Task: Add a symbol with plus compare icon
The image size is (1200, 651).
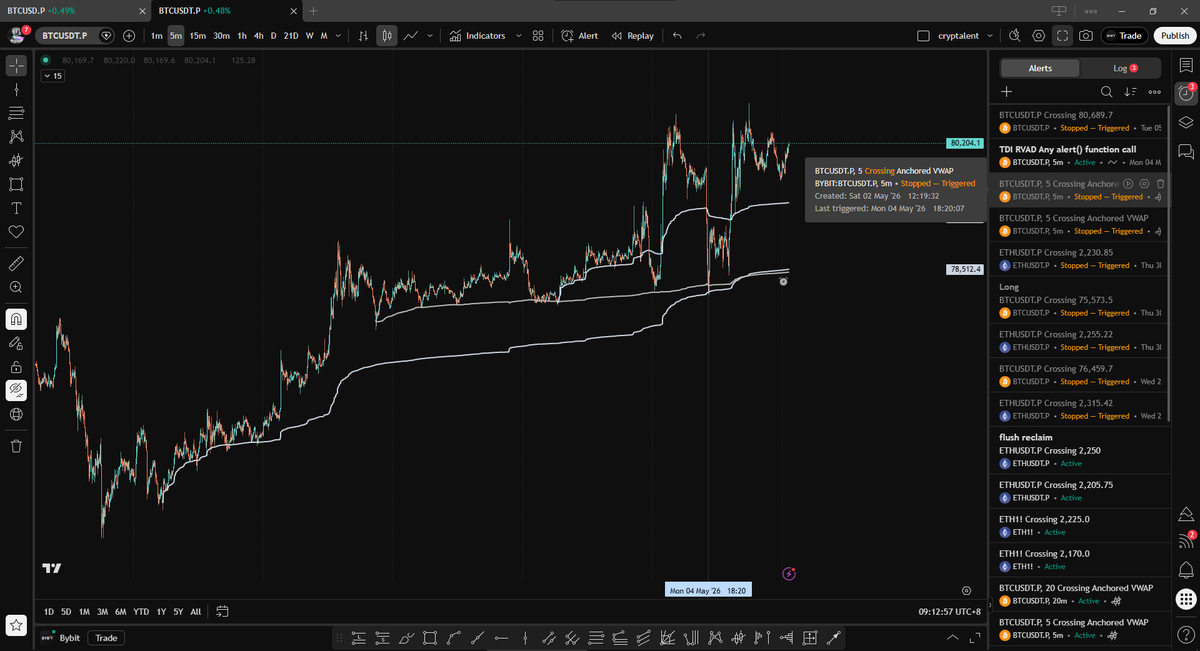Action: tap(129, 35)
